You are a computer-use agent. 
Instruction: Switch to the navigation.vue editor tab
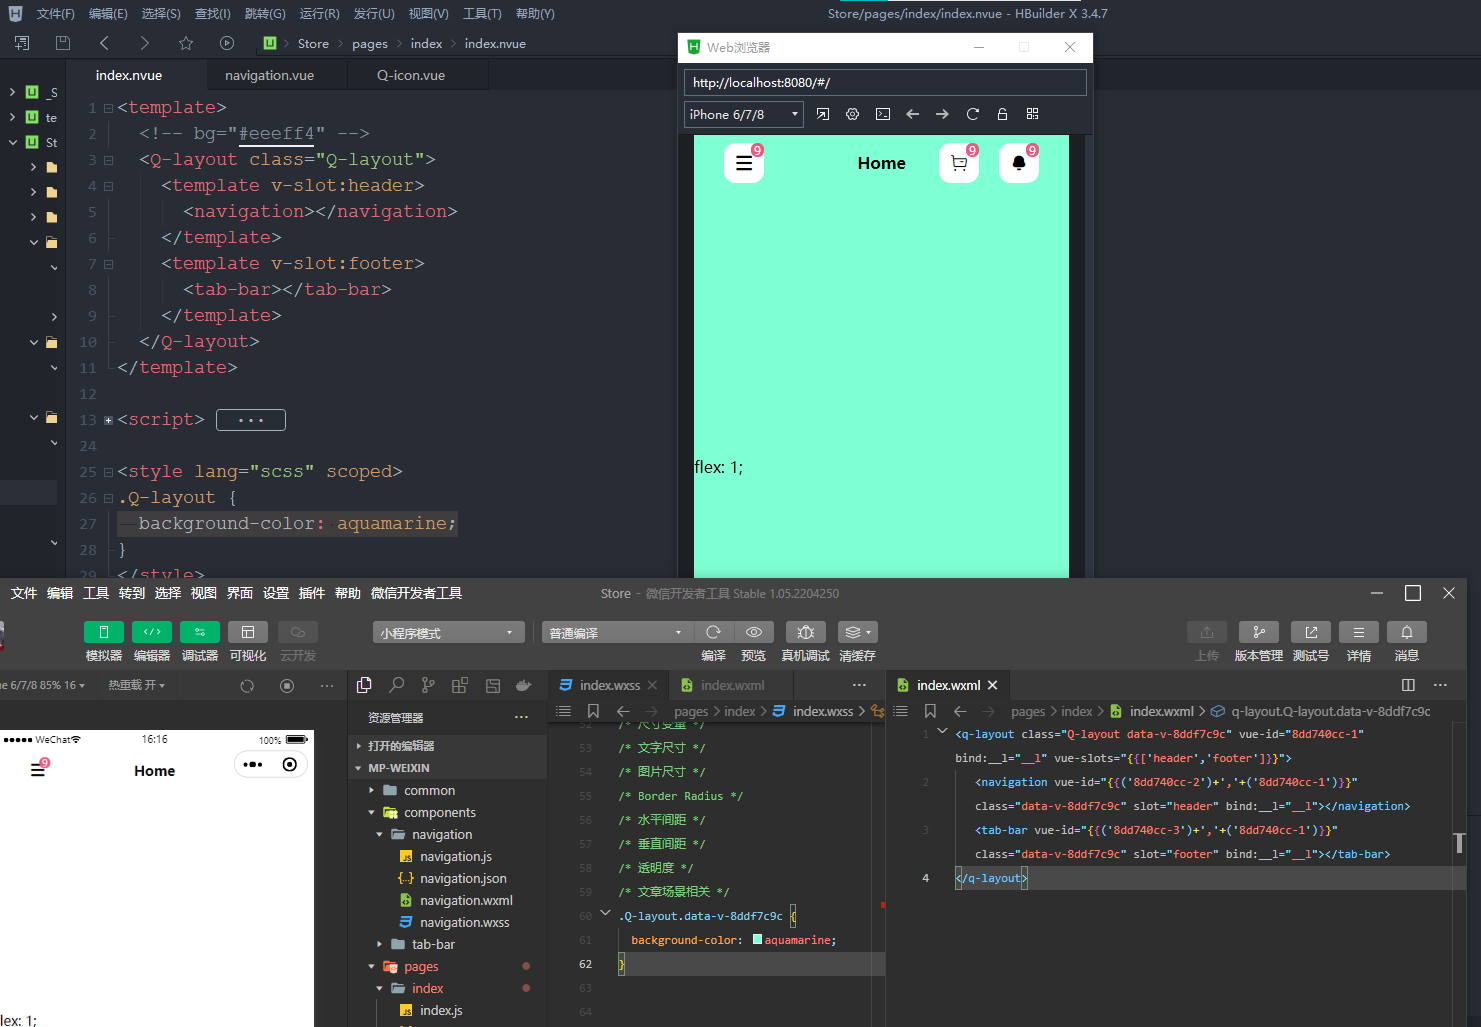pyautogui.click(x=269, y=75)
